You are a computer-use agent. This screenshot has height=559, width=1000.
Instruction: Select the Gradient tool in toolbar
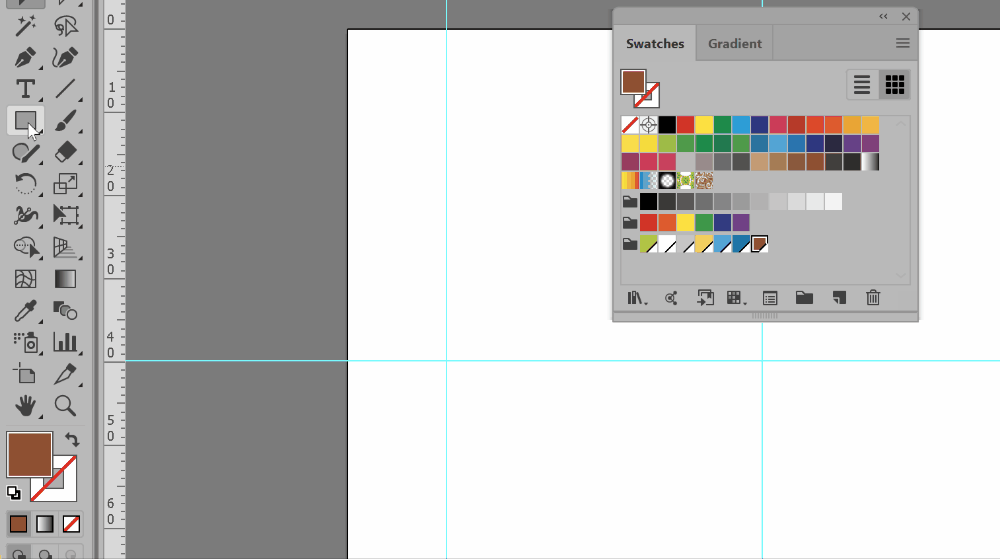(x=65, y=279)
